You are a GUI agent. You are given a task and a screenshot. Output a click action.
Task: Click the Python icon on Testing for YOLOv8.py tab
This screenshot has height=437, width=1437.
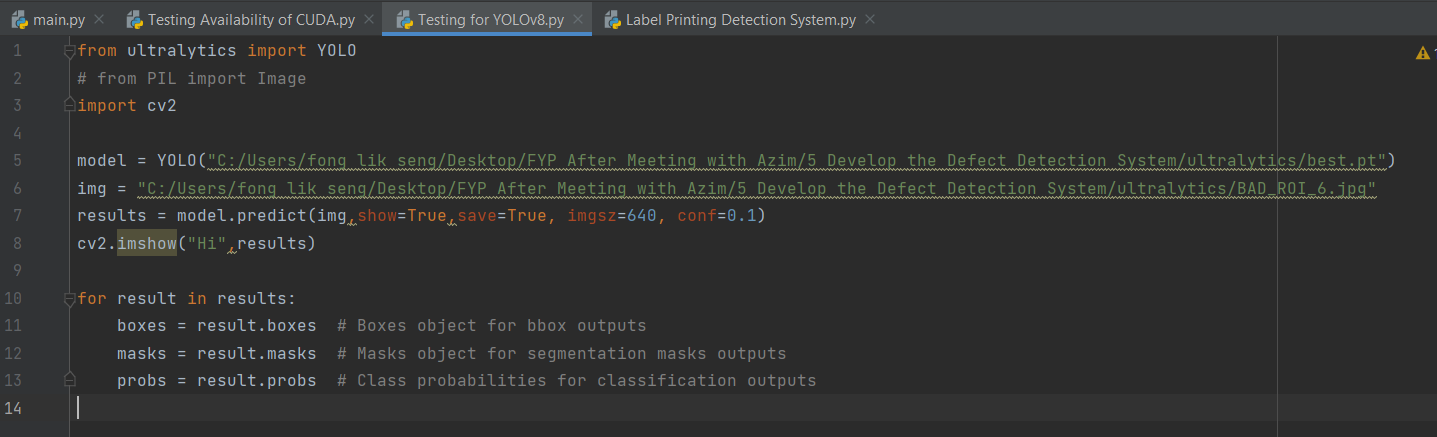pyautogui.click(x=404, y=19)
